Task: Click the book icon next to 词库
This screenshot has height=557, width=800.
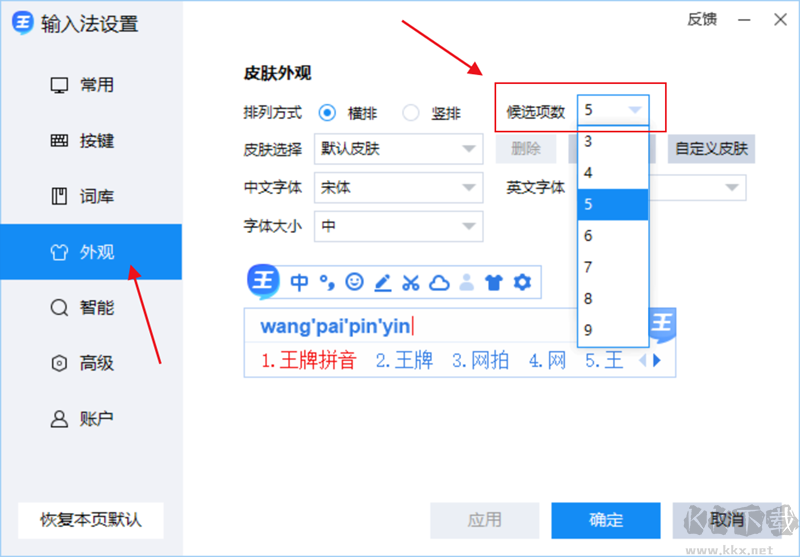Action: (x=59, y=196)
